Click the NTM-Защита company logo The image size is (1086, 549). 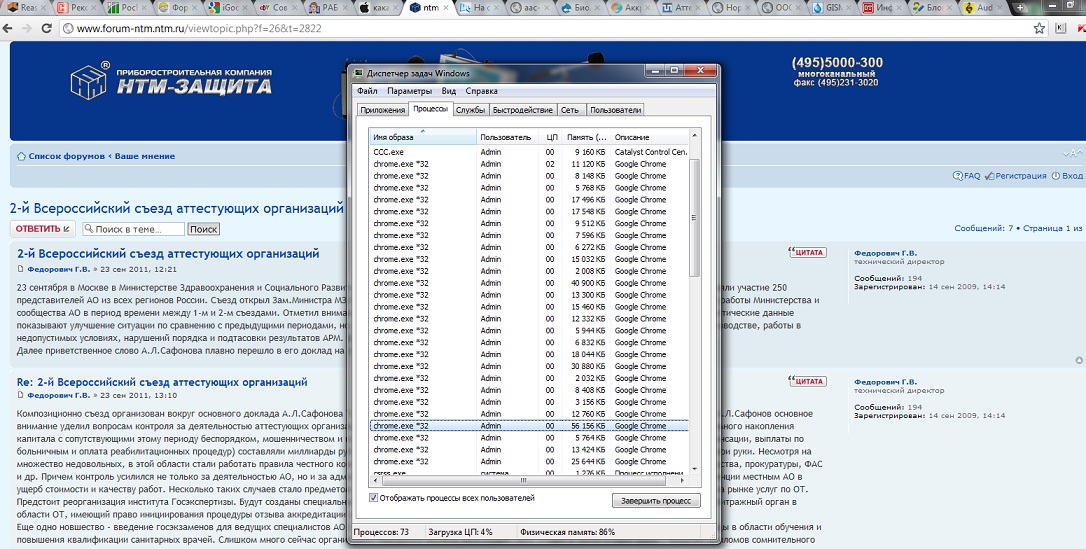pyautogui.click(x=171, y=81)
